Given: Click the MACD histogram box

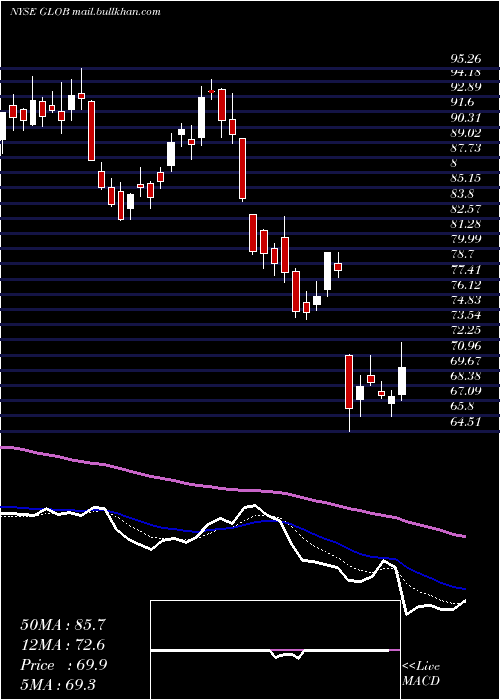Looking at the screenshot, I should click(275, 650).
